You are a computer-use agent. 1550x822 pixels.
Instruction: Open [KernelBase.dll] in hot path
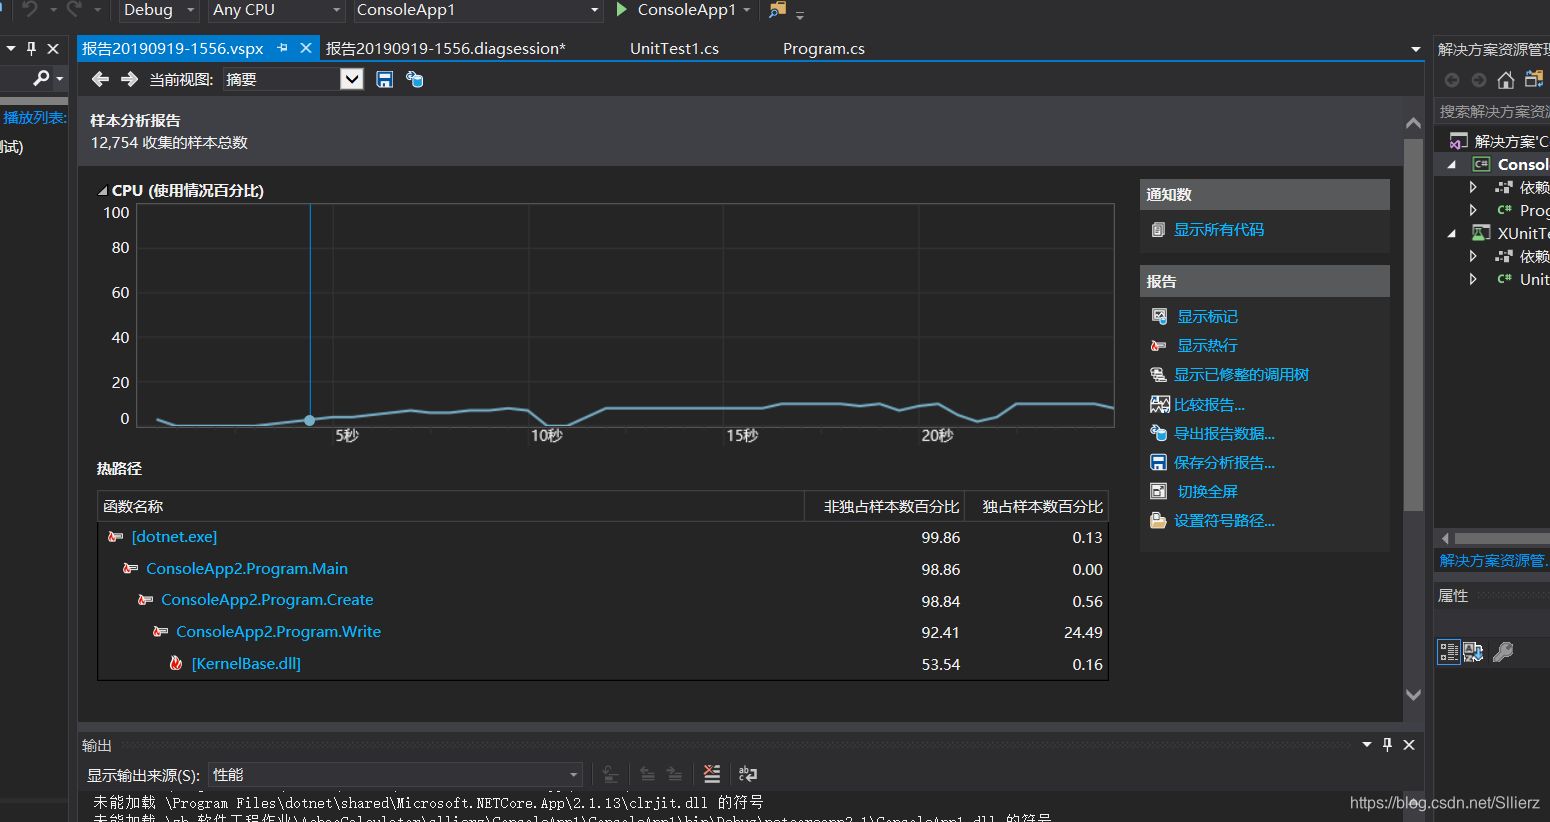[x=246, y=664]
